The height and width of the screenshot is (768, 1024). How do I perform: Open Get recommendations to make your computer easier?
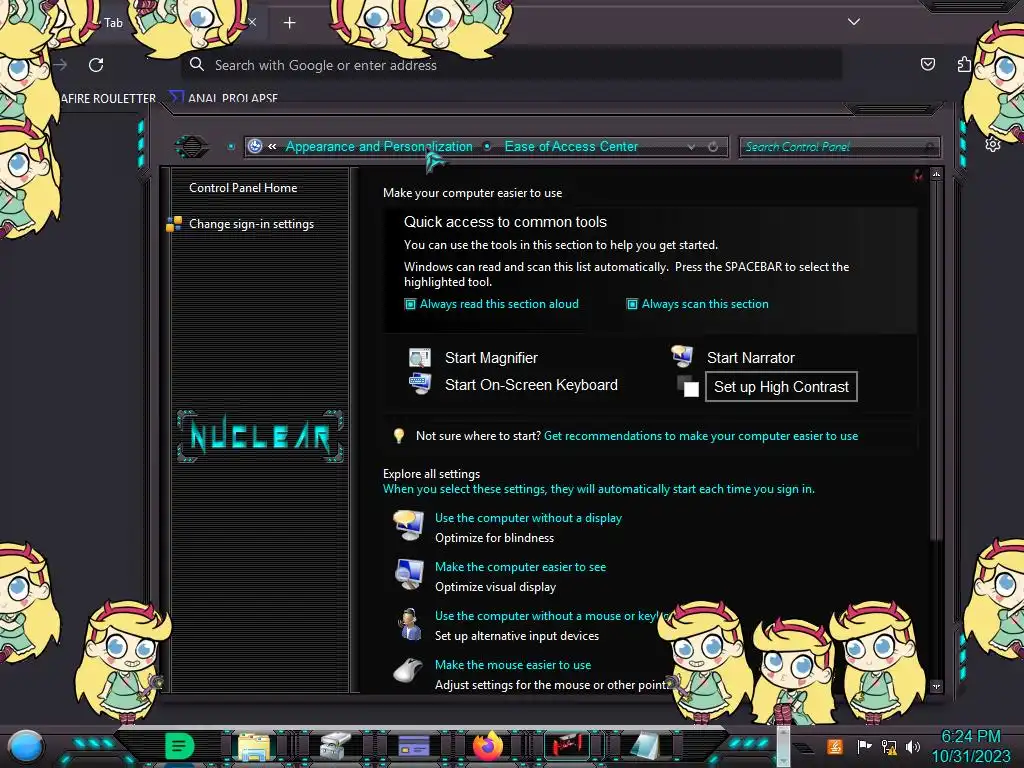(701, 436)
